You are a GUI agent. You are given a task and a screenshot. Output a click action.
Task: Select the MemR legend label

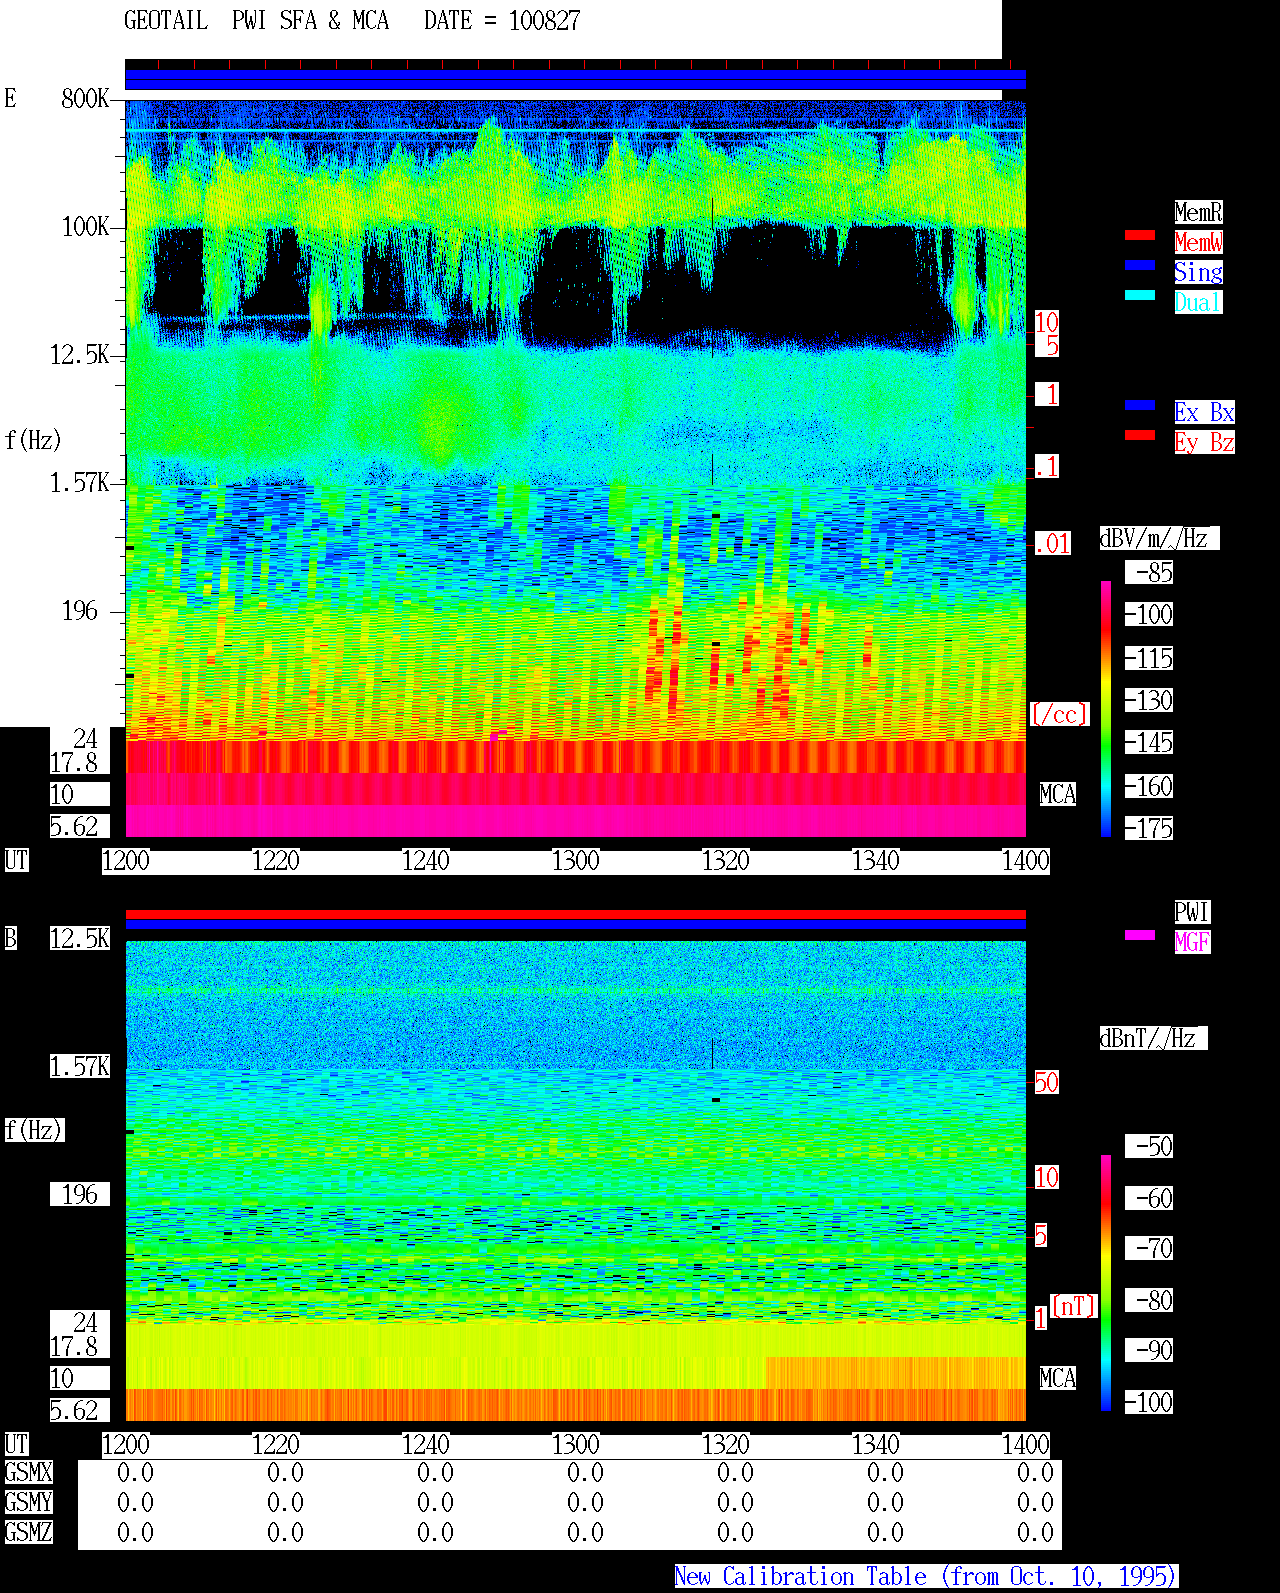1198,212
